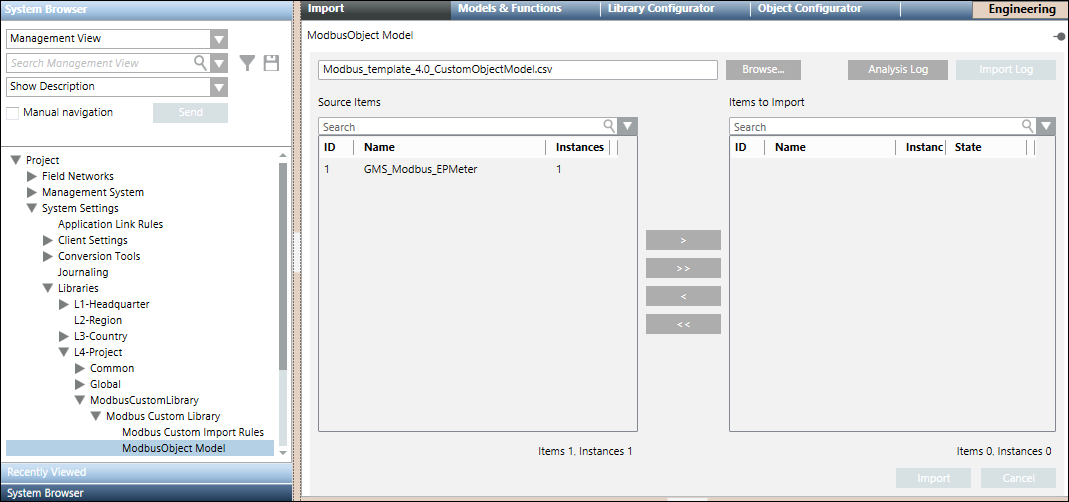Select GMS_Modbus_EPMeter row in Source Items
Viewport: 1069px width, 502px height.
tap(420, 169)
